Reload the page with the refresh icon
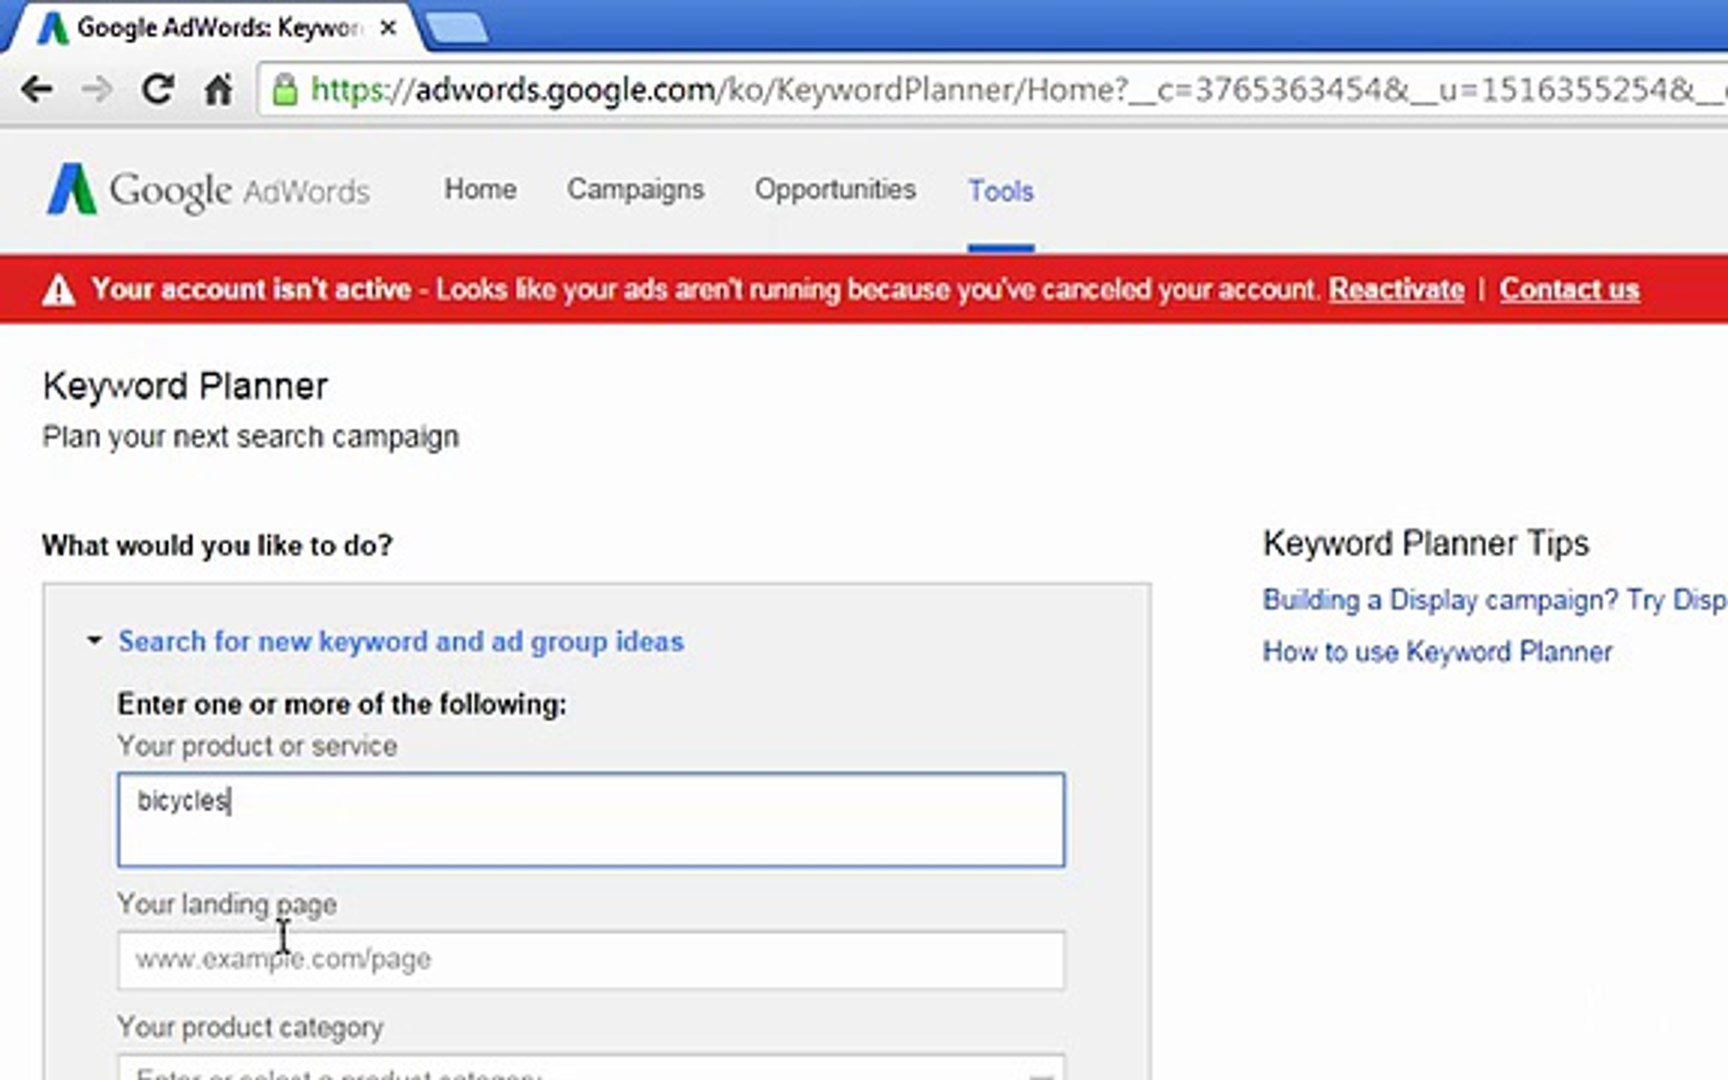 tap(157, 90)
